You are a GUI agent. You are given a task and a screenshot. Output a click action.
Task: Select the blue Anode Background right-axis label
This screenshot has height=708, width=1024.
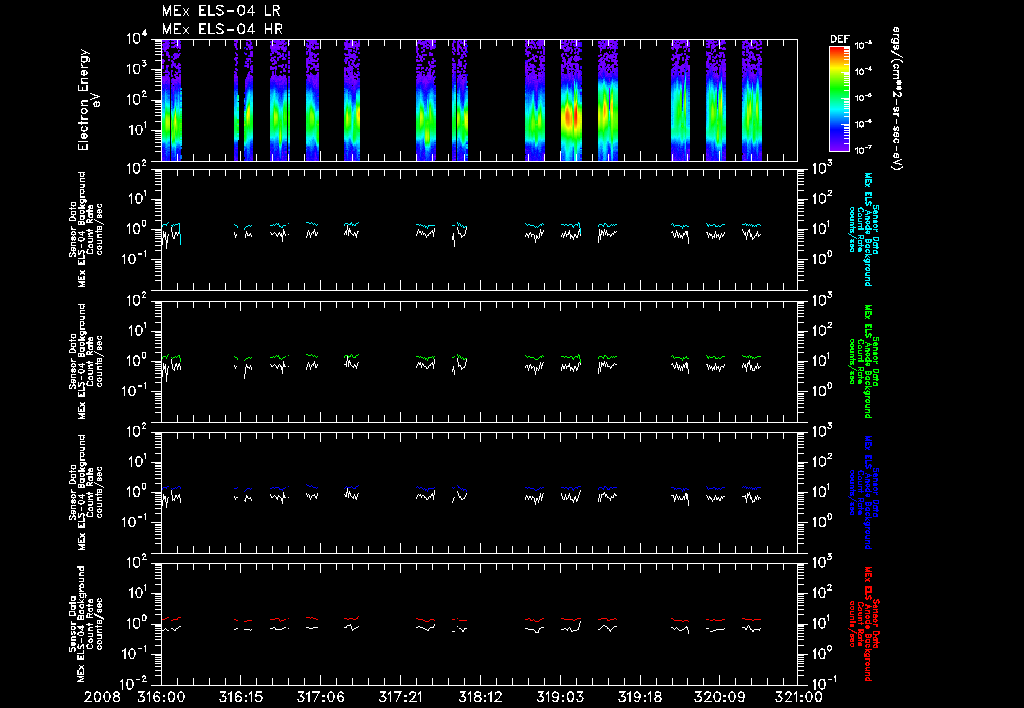pos(863,492)
